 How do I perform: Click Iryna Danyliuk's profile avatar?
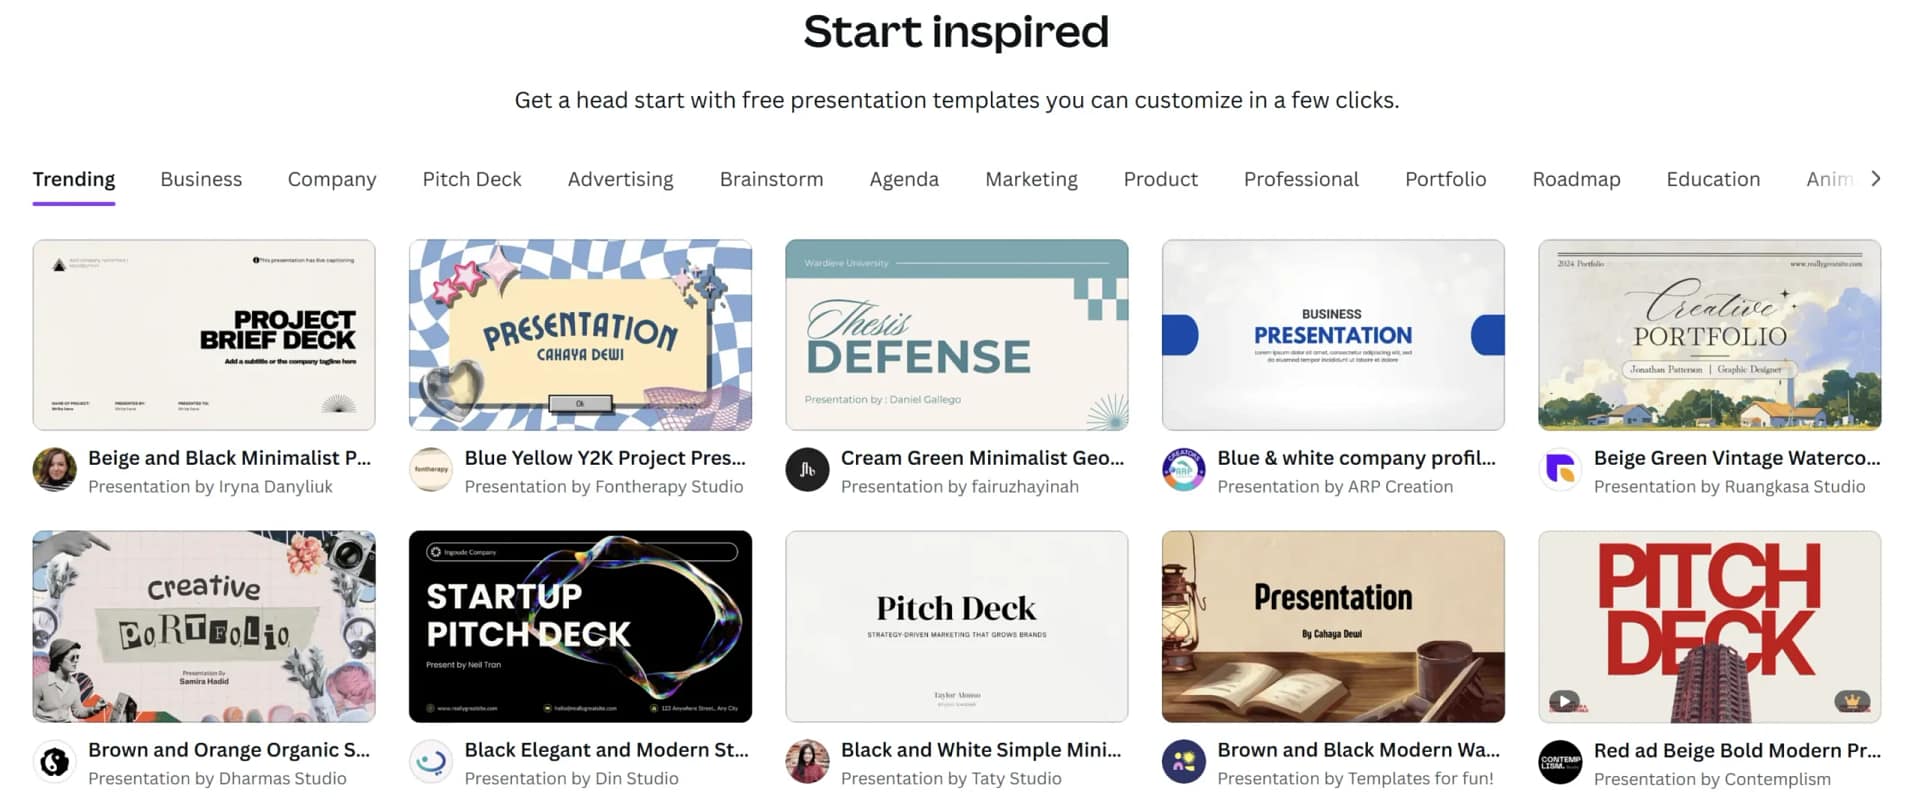tap(55, 470)
